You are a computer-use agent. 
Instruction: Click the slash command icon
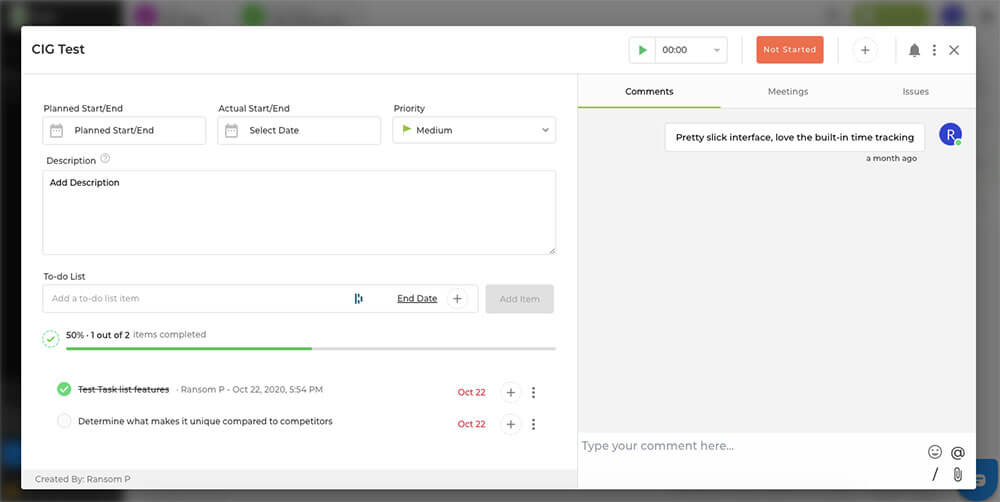(x=935, y=474)
